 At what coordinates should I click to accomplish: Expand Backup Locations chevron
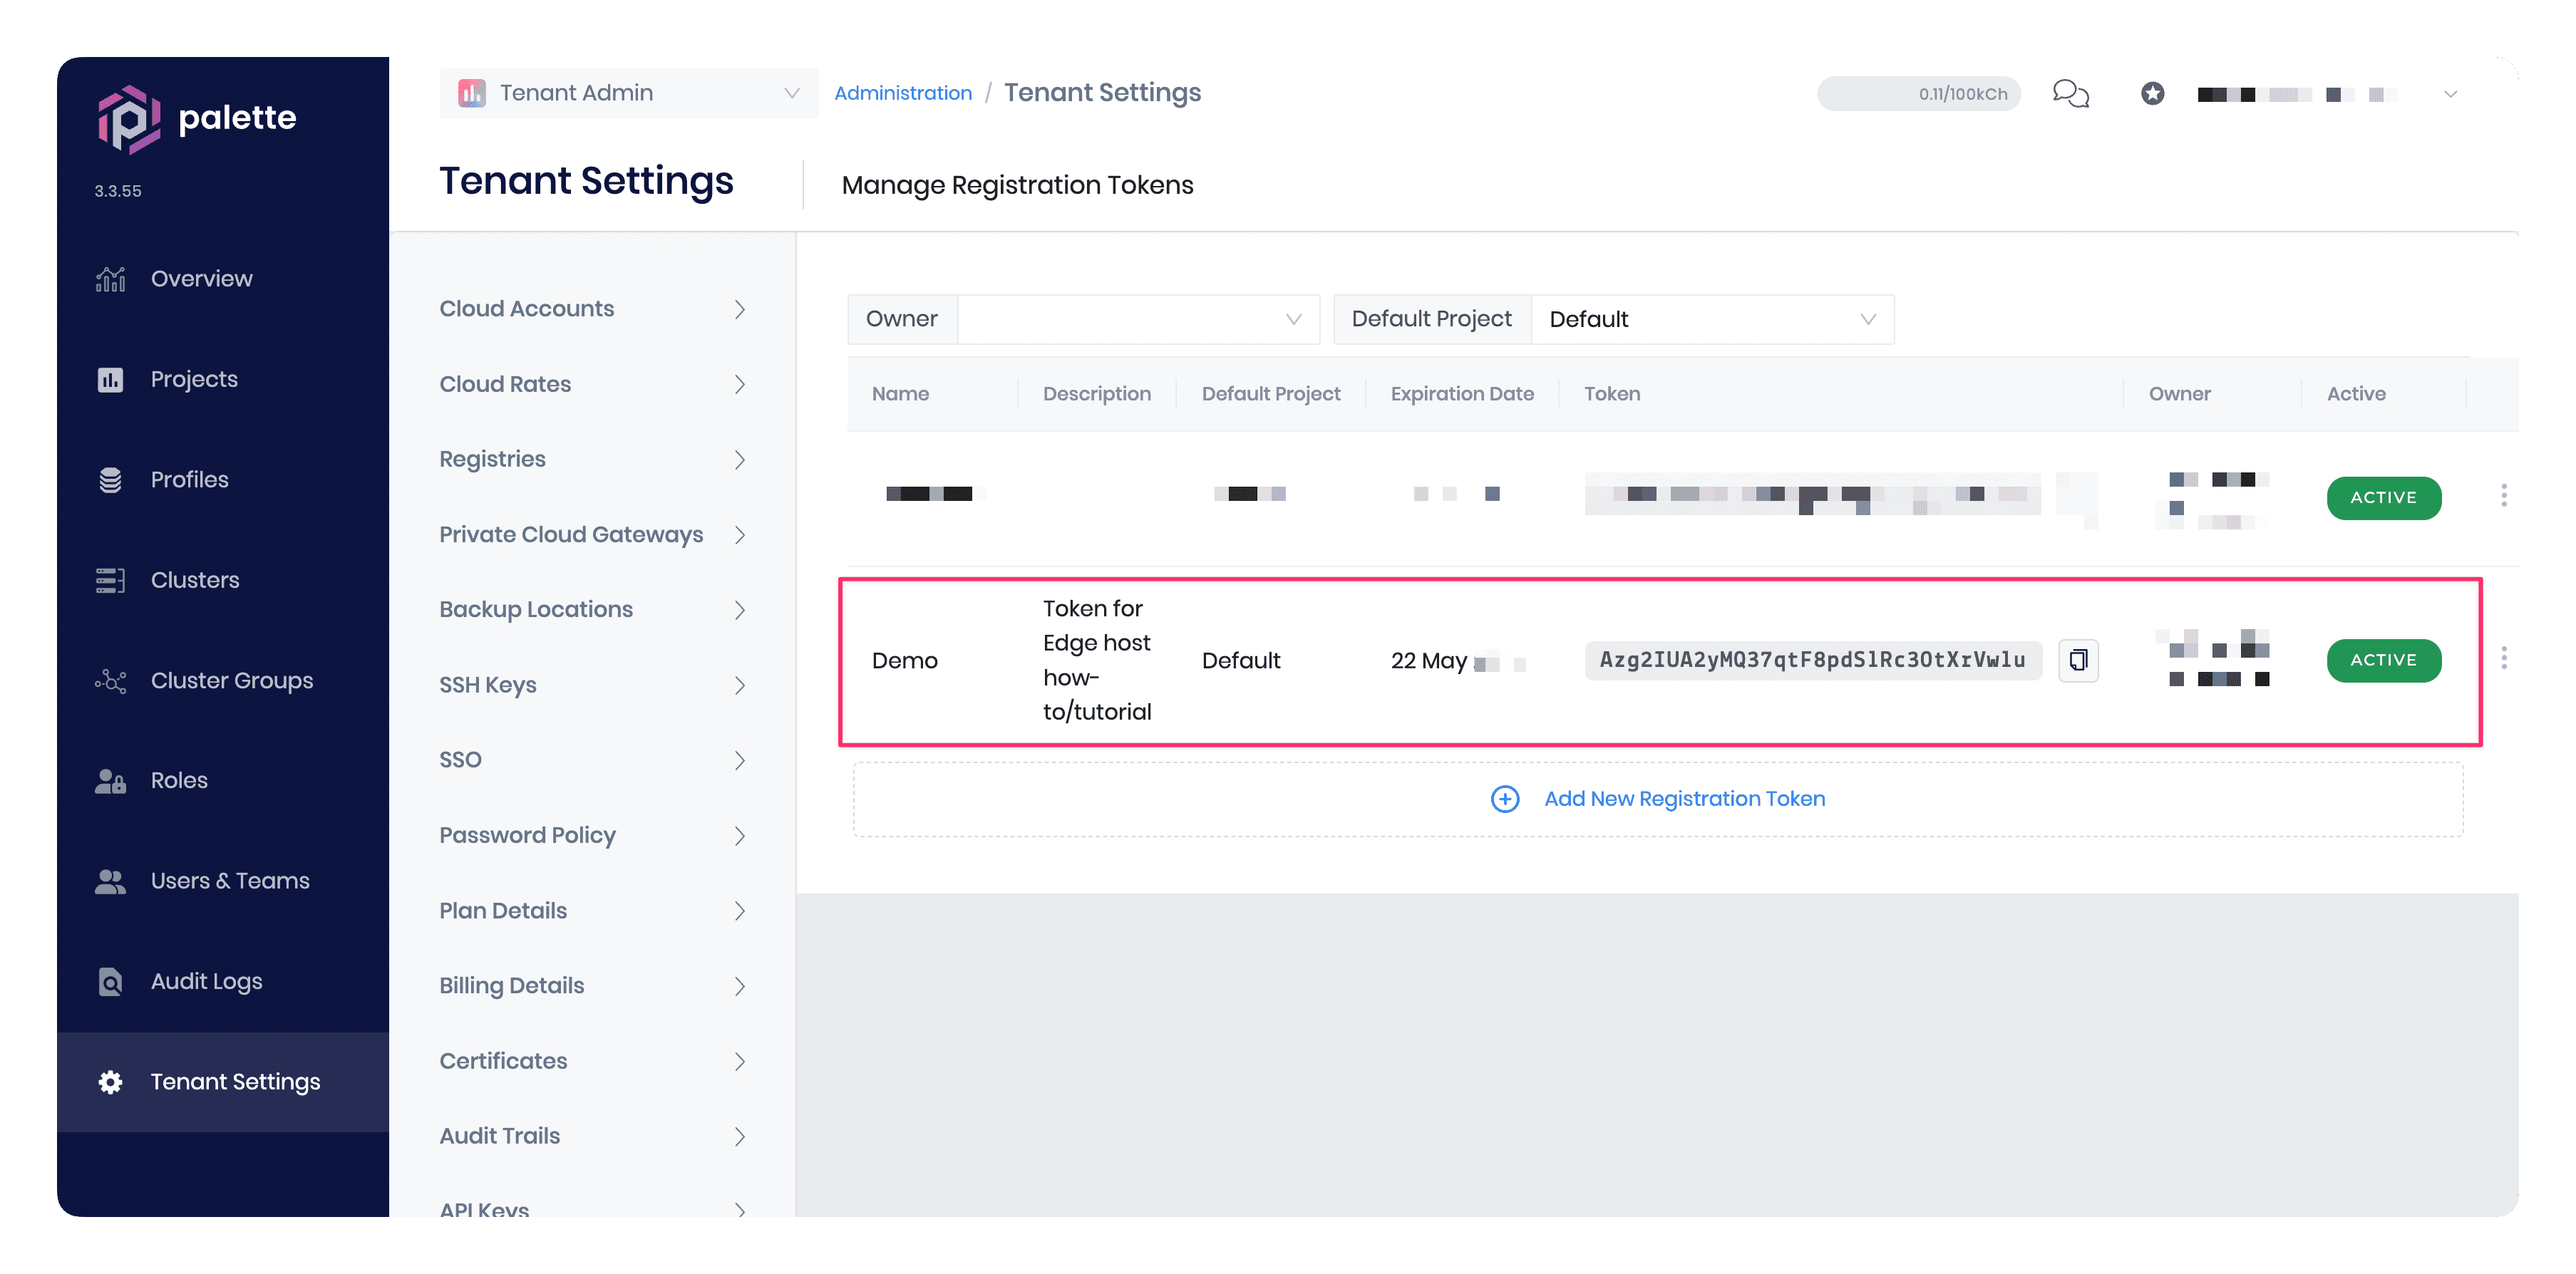740,610
